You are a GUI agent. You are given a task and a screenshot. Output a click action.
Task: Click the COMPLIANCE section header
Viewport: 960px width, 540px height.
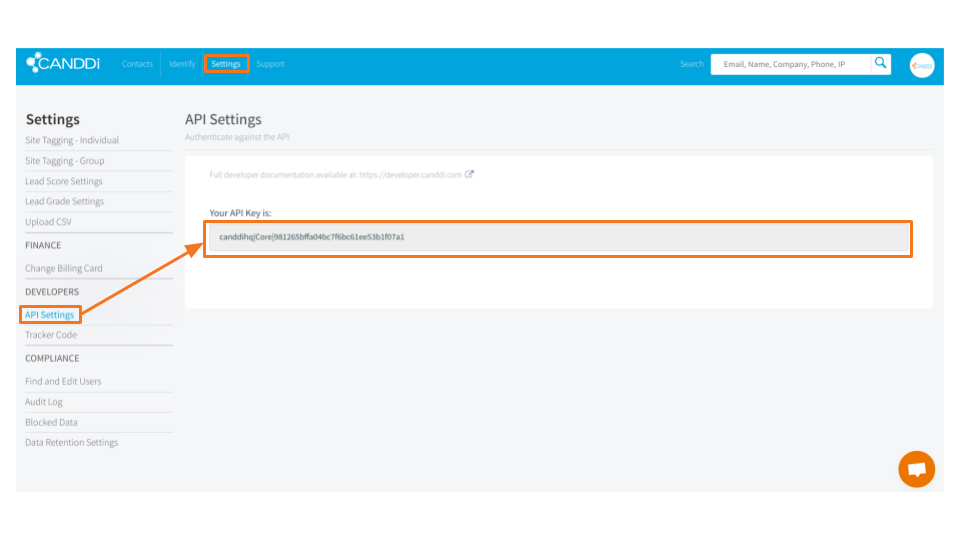click(x=52, y=358)
